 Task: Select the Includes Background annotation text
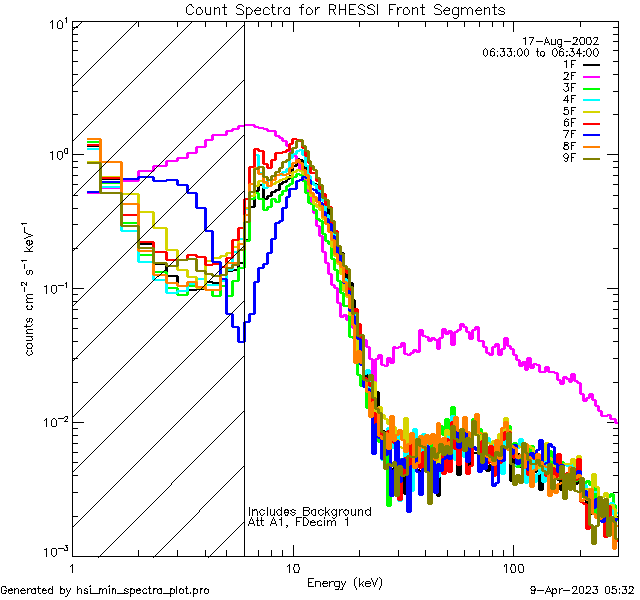click(x=309, y=511)
